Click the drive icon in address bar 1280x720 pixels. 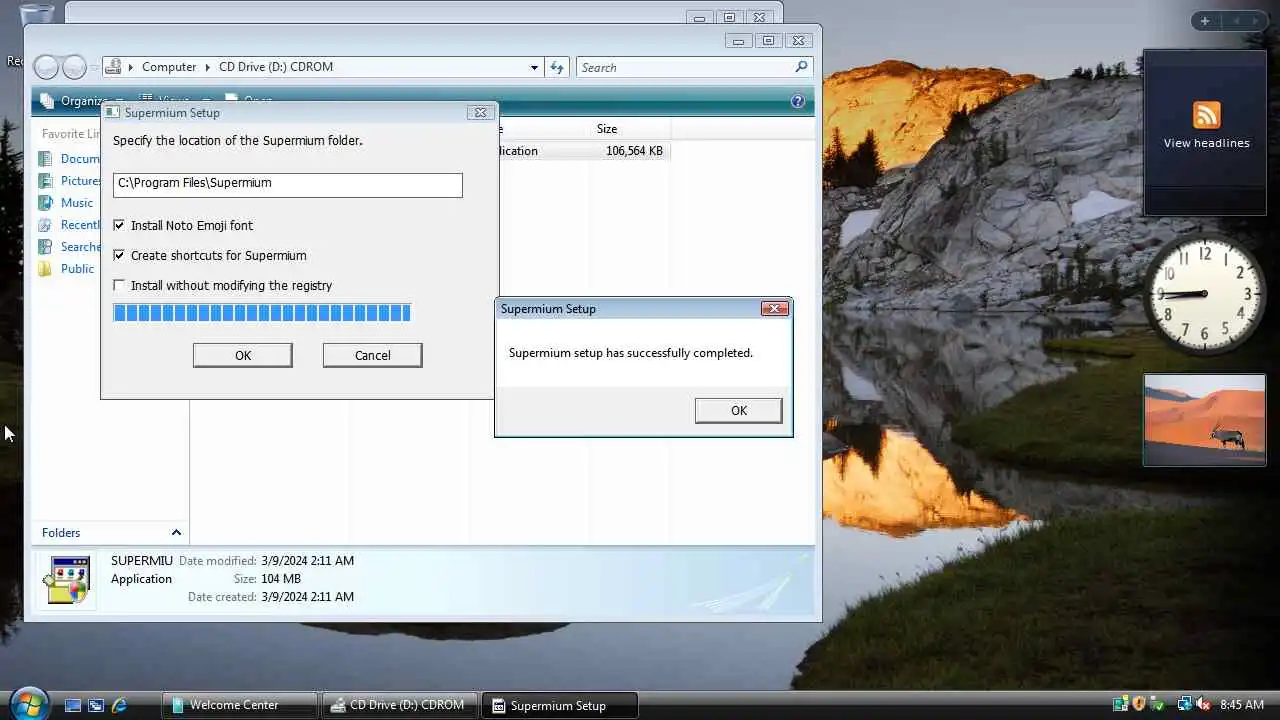(113, 67)
